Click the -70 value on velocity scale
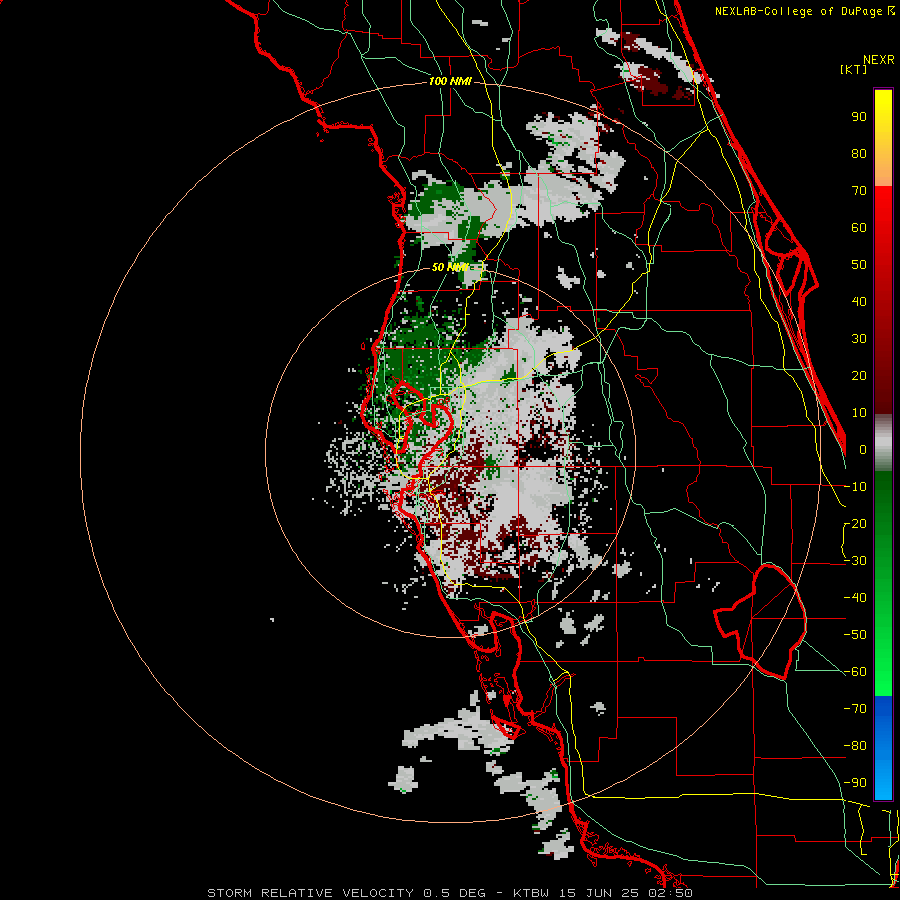 855,709
